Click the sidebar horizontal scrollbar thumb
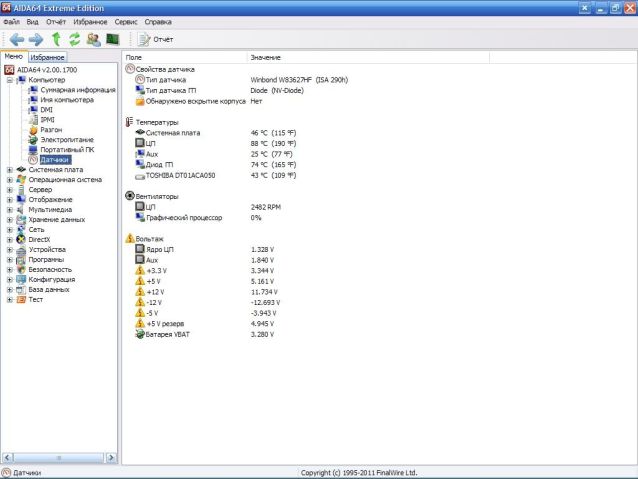This screenshot has height=479, width=638. coord(59,458)
